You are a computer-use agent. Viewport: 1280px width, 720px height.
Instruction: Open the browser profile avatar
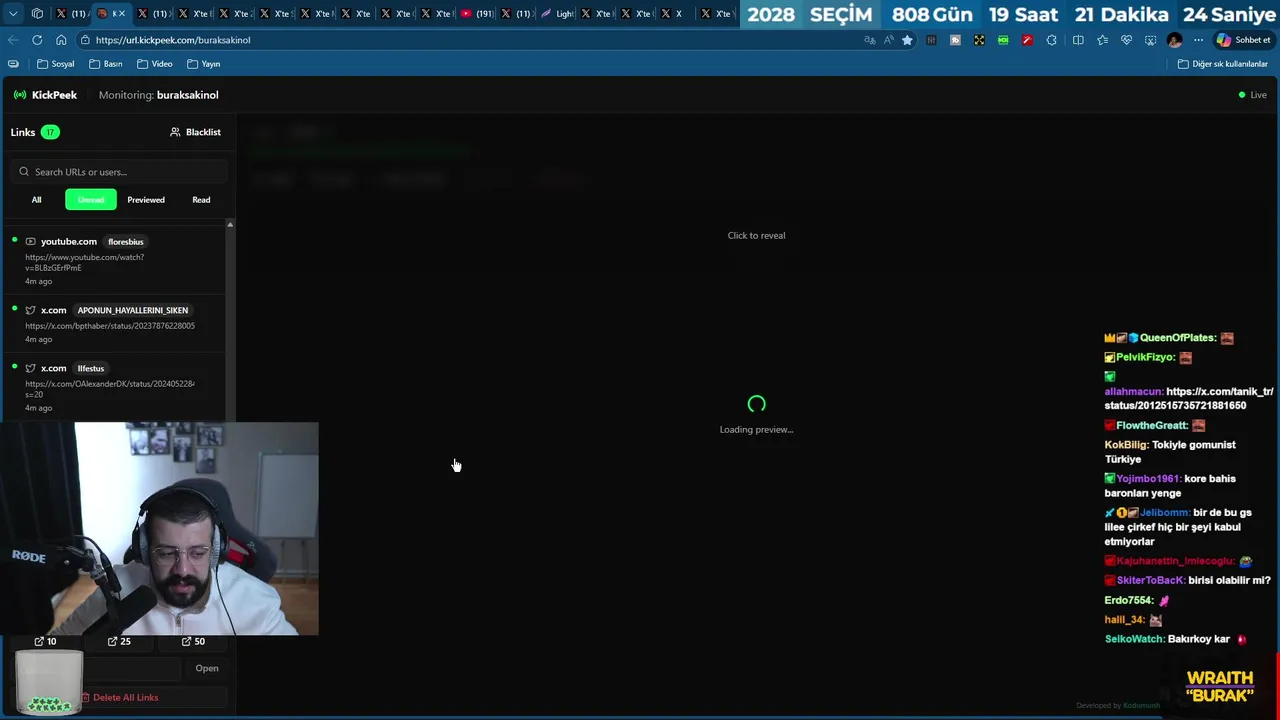(1174, 40)
